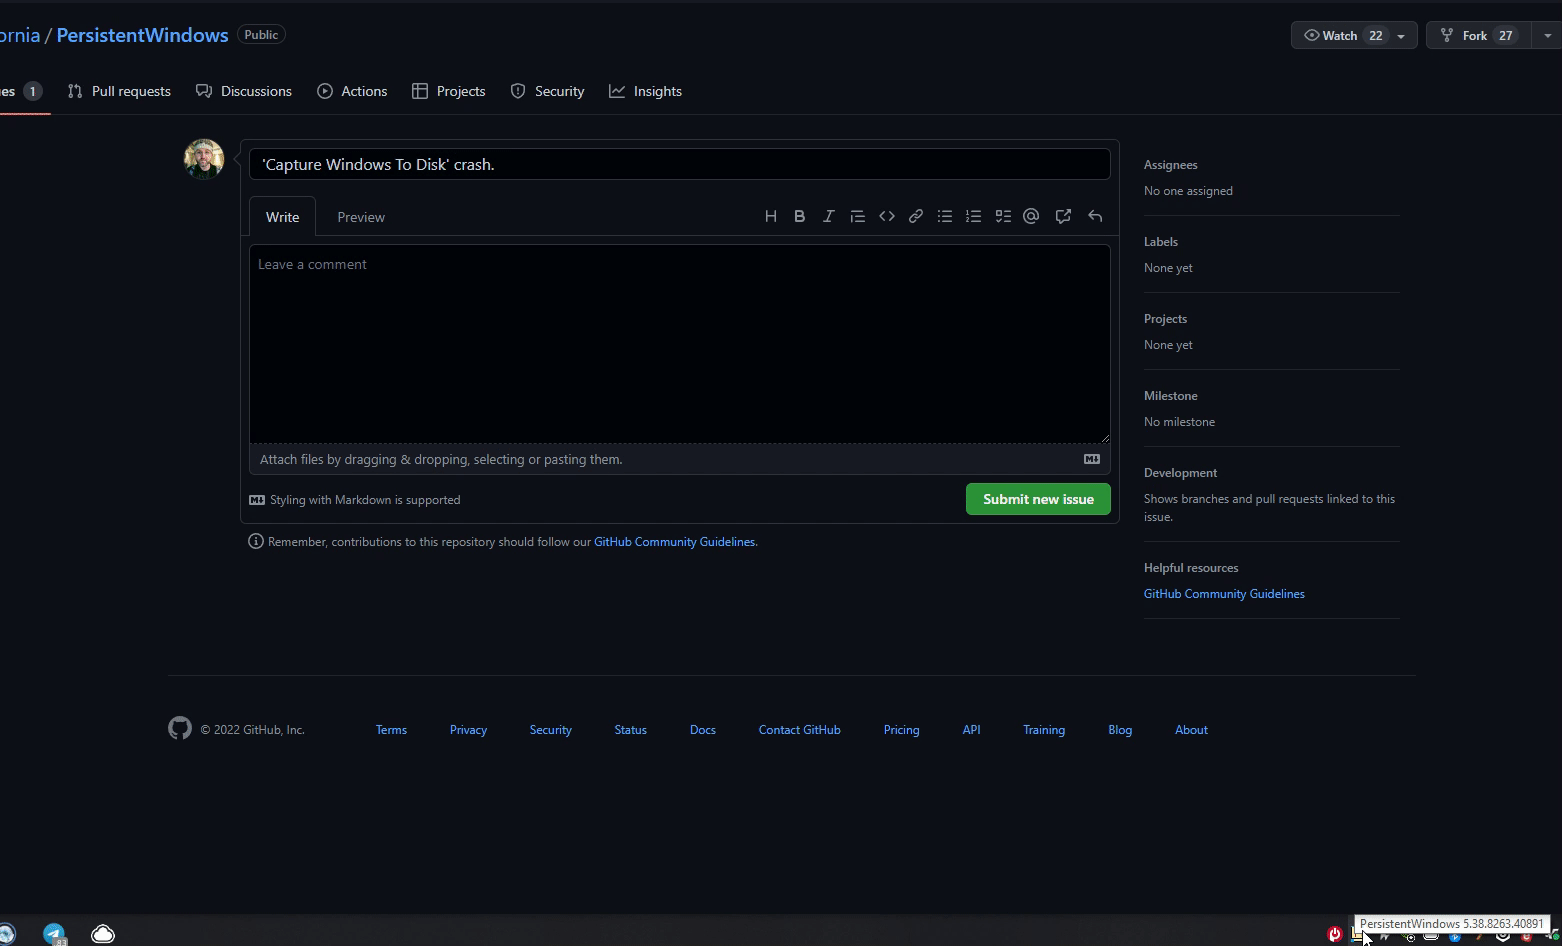The width and height of the screenshot is (1562, 946).
Task: Insert a task list
Action: point(1003,216)
